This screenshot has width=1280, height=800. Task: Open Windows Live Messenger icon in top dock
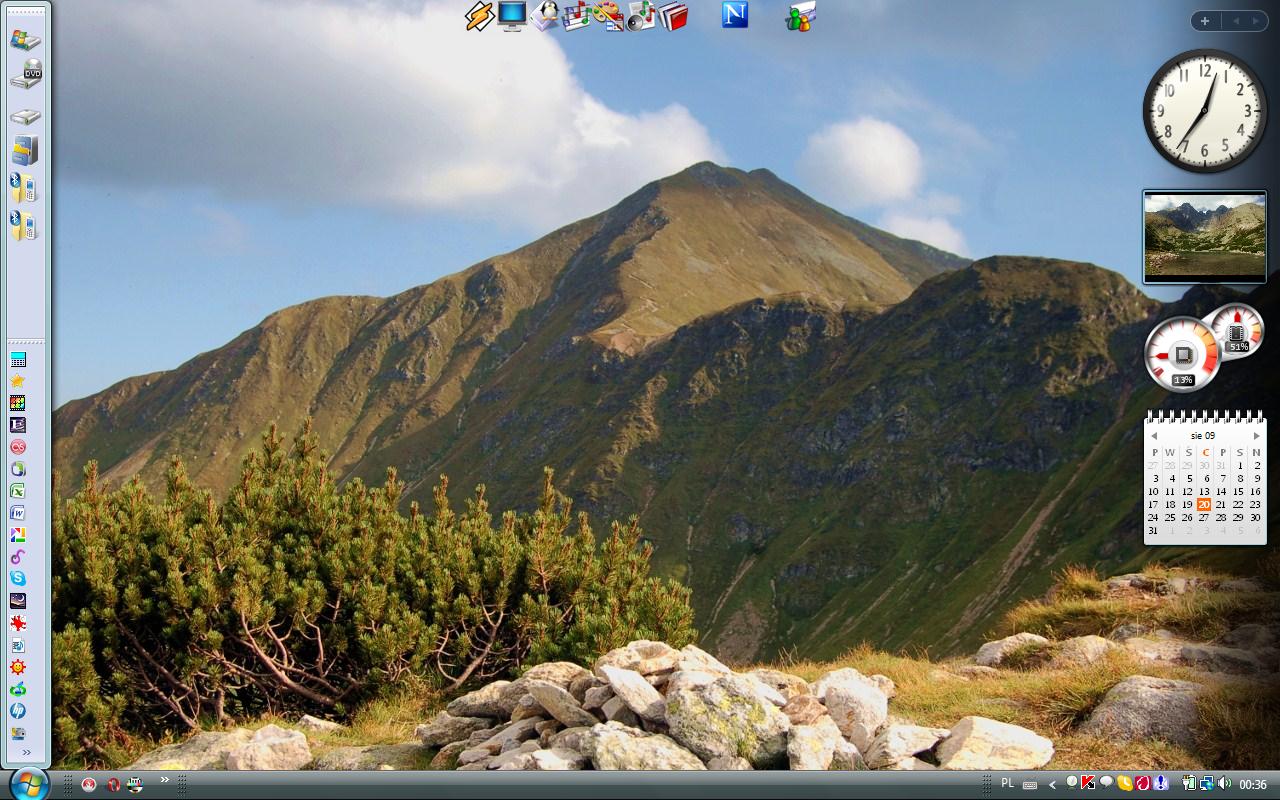[800, 16]
